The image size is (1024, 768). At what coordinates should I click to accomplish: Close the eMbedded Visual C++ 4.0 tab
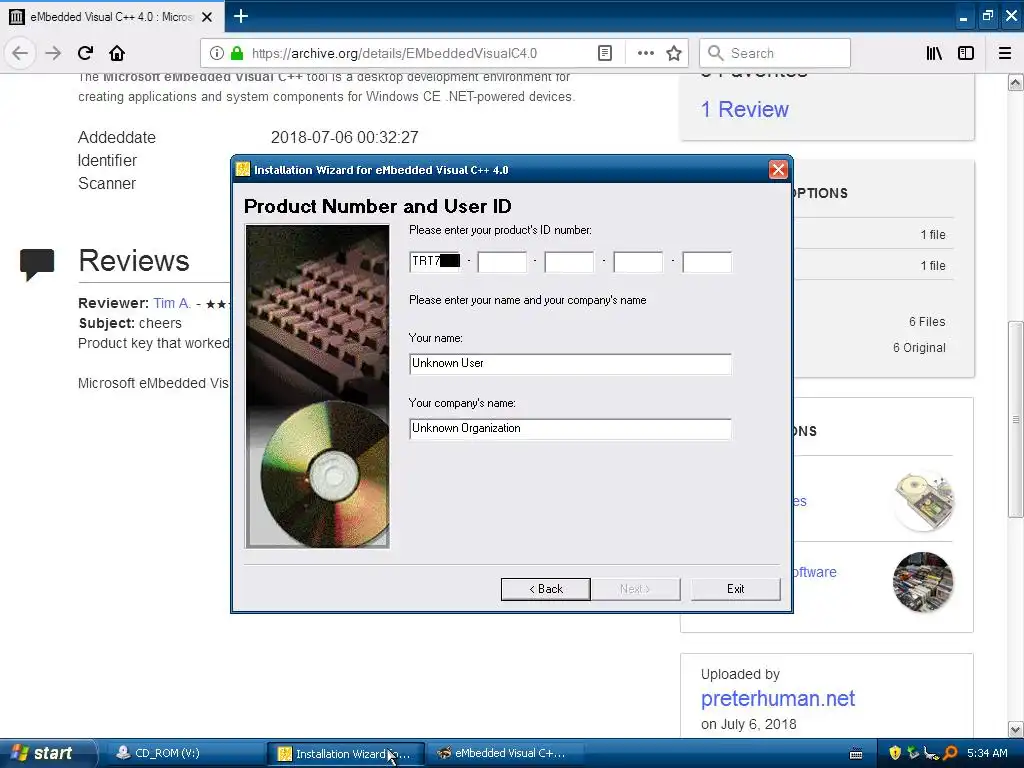click(207, 17)
